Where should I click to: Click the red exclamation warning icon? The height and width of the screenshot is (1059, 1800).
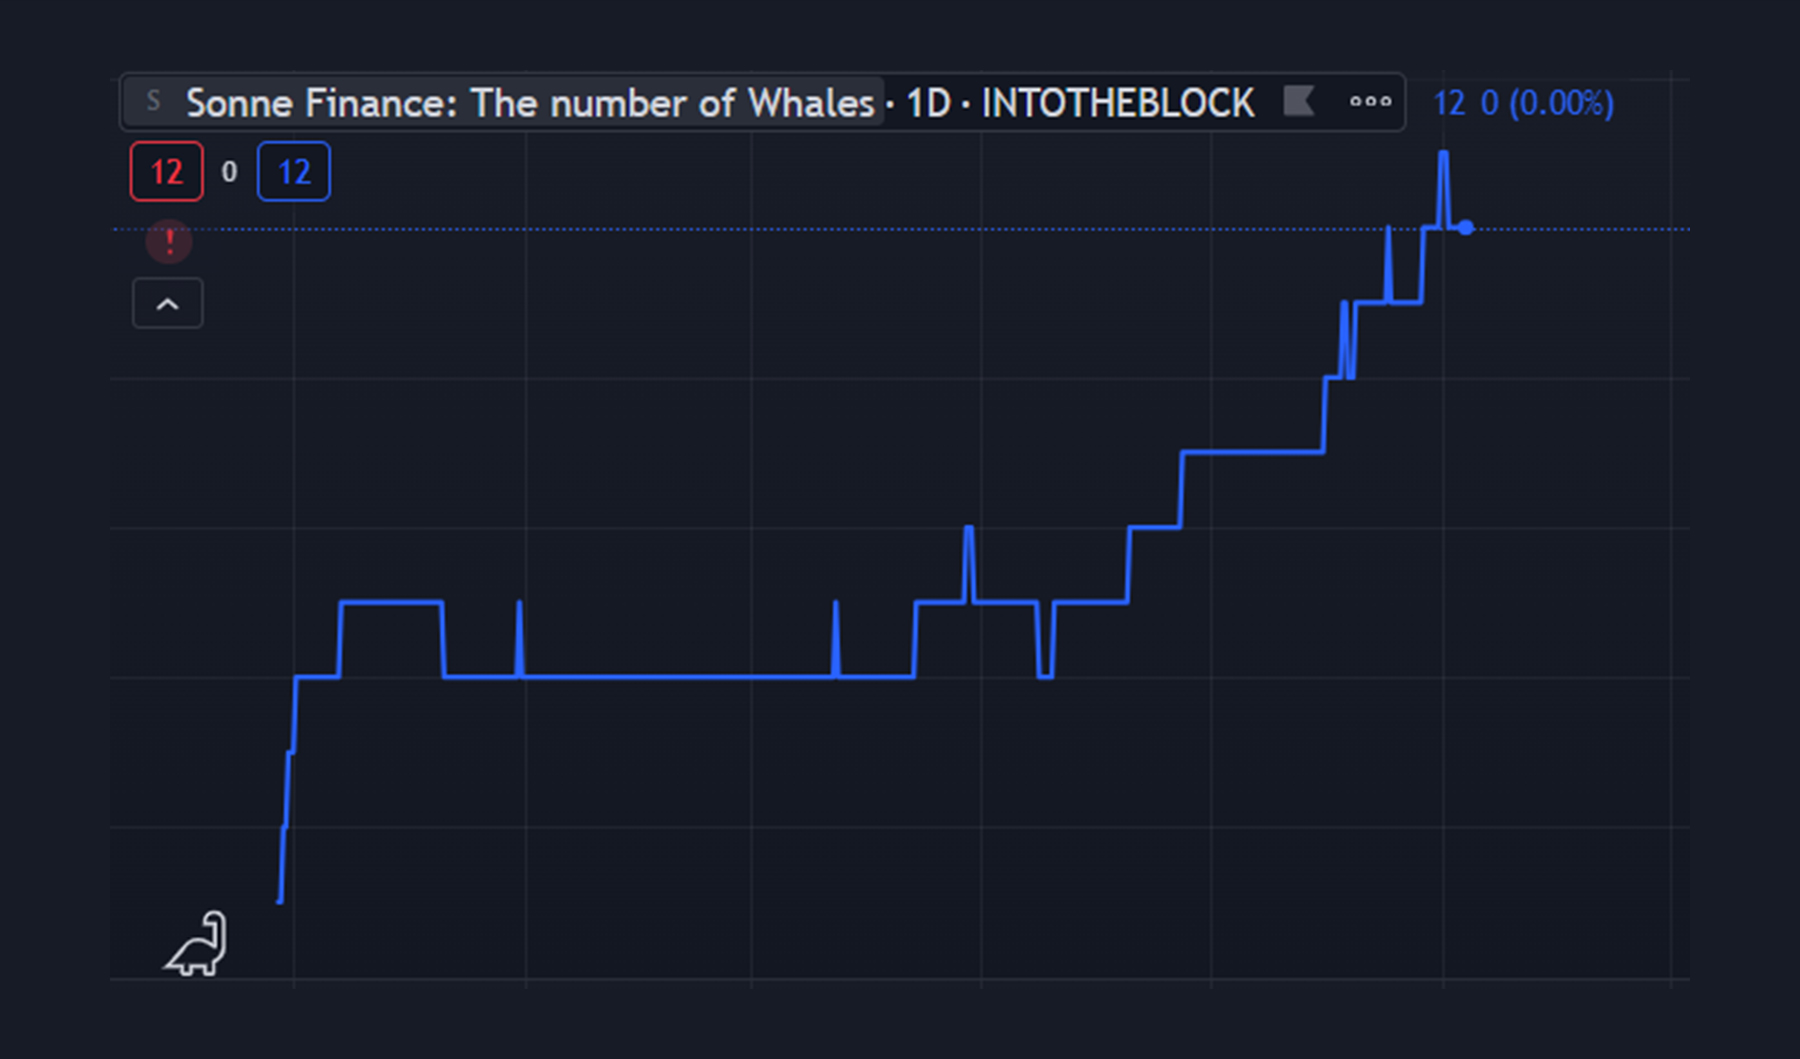point(169,242)
